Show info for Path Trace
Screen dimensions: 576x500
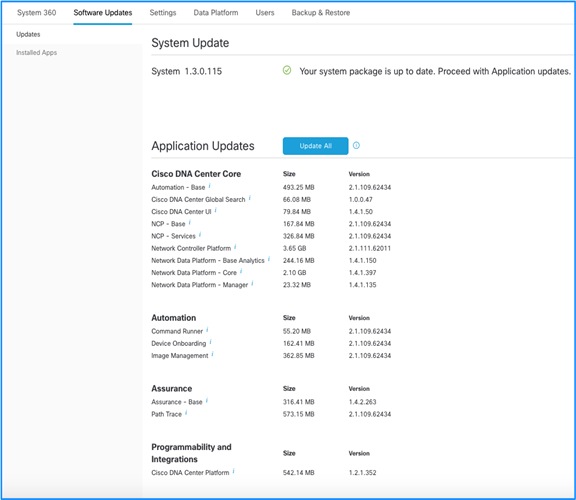tap(186, 413)
